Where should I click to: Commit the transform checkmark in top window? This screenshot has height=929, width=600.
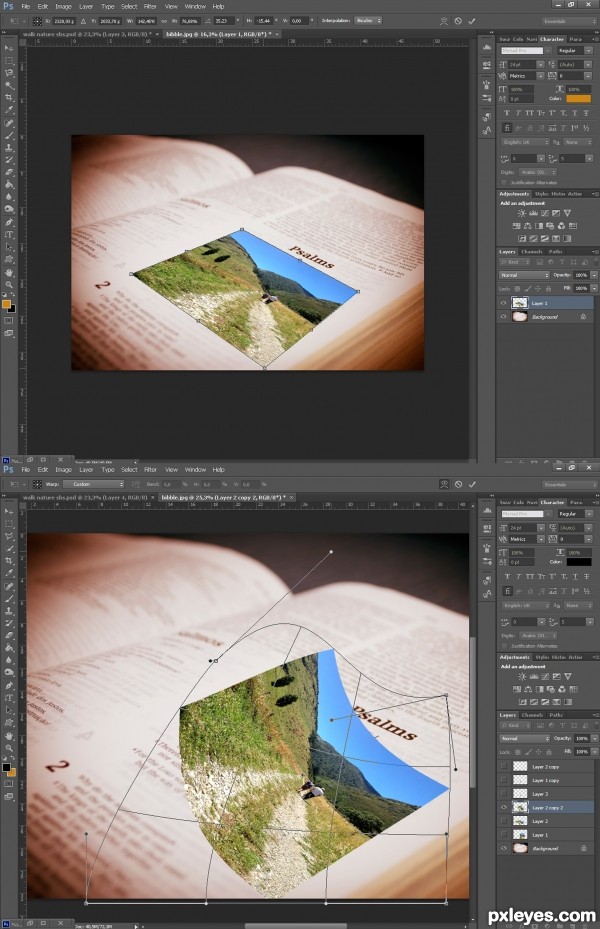(x=472, y=21)
